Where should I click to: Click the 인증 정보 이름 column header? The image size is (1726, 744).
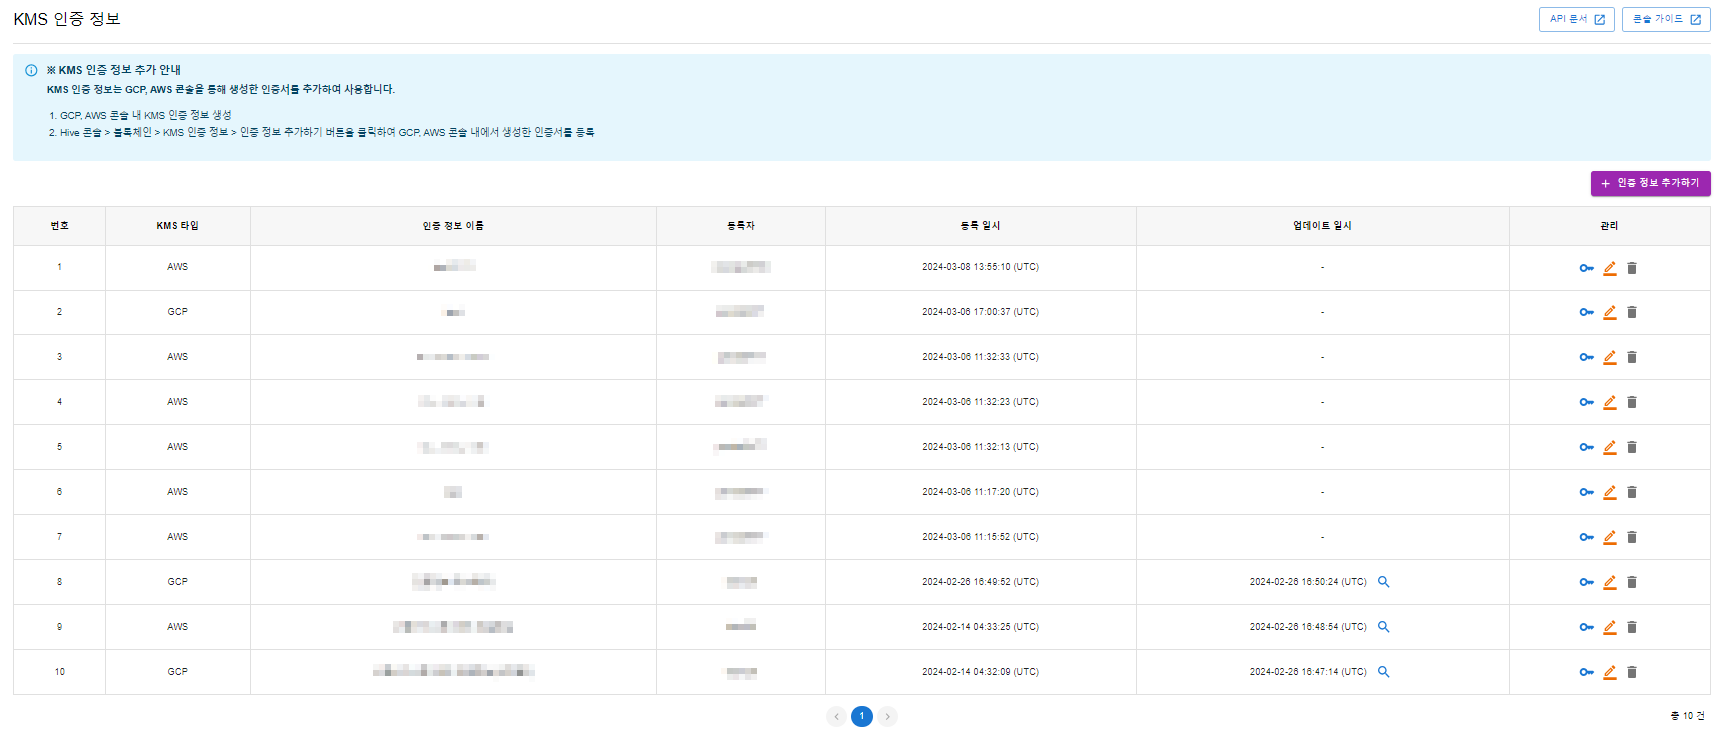coord(453,226)
